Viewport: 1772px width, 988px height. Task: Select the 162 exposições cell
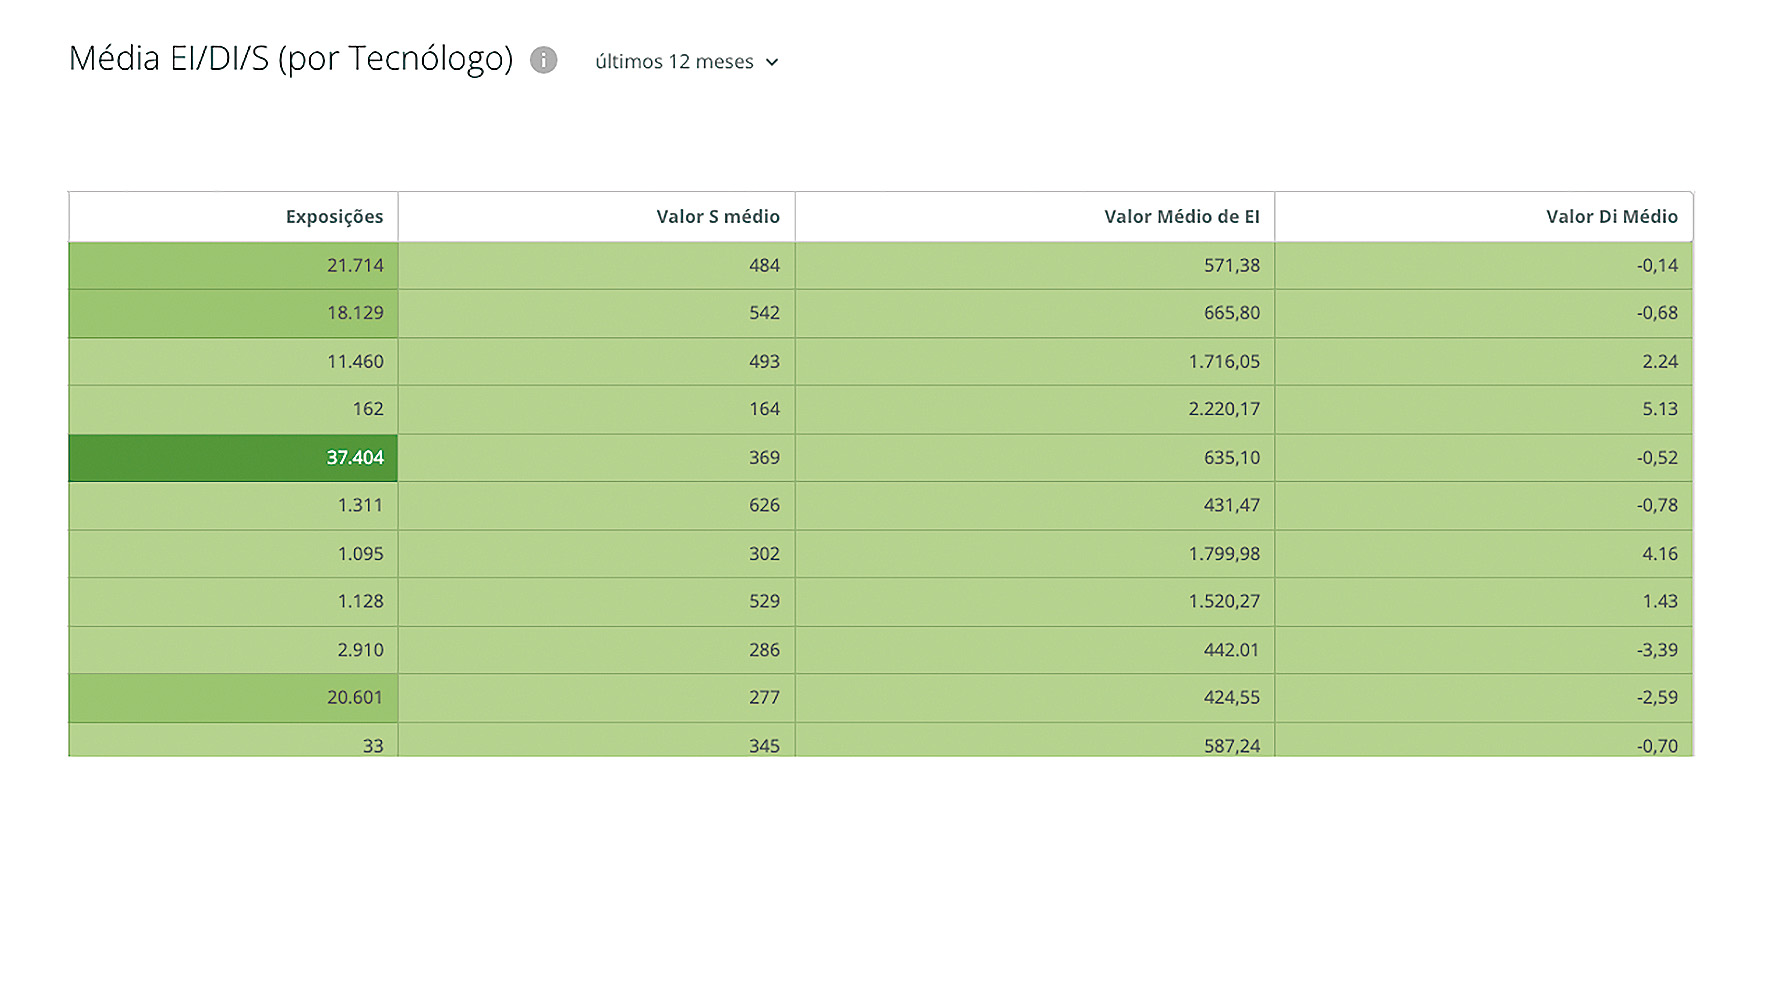[233, 410]
